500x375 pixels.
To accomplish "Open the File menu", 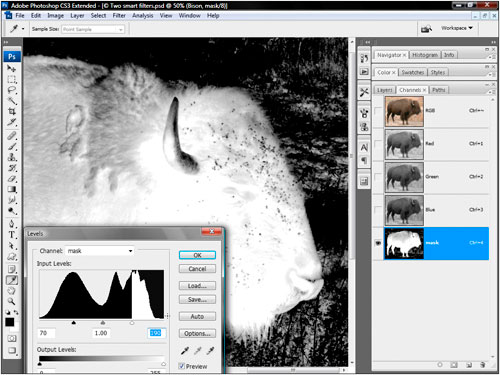I will click(20, 16).
